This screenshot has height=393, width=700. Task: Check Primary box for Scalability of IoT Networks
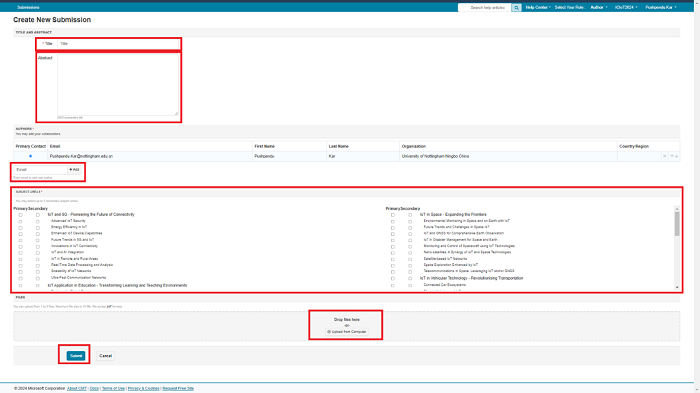point(20,272)
